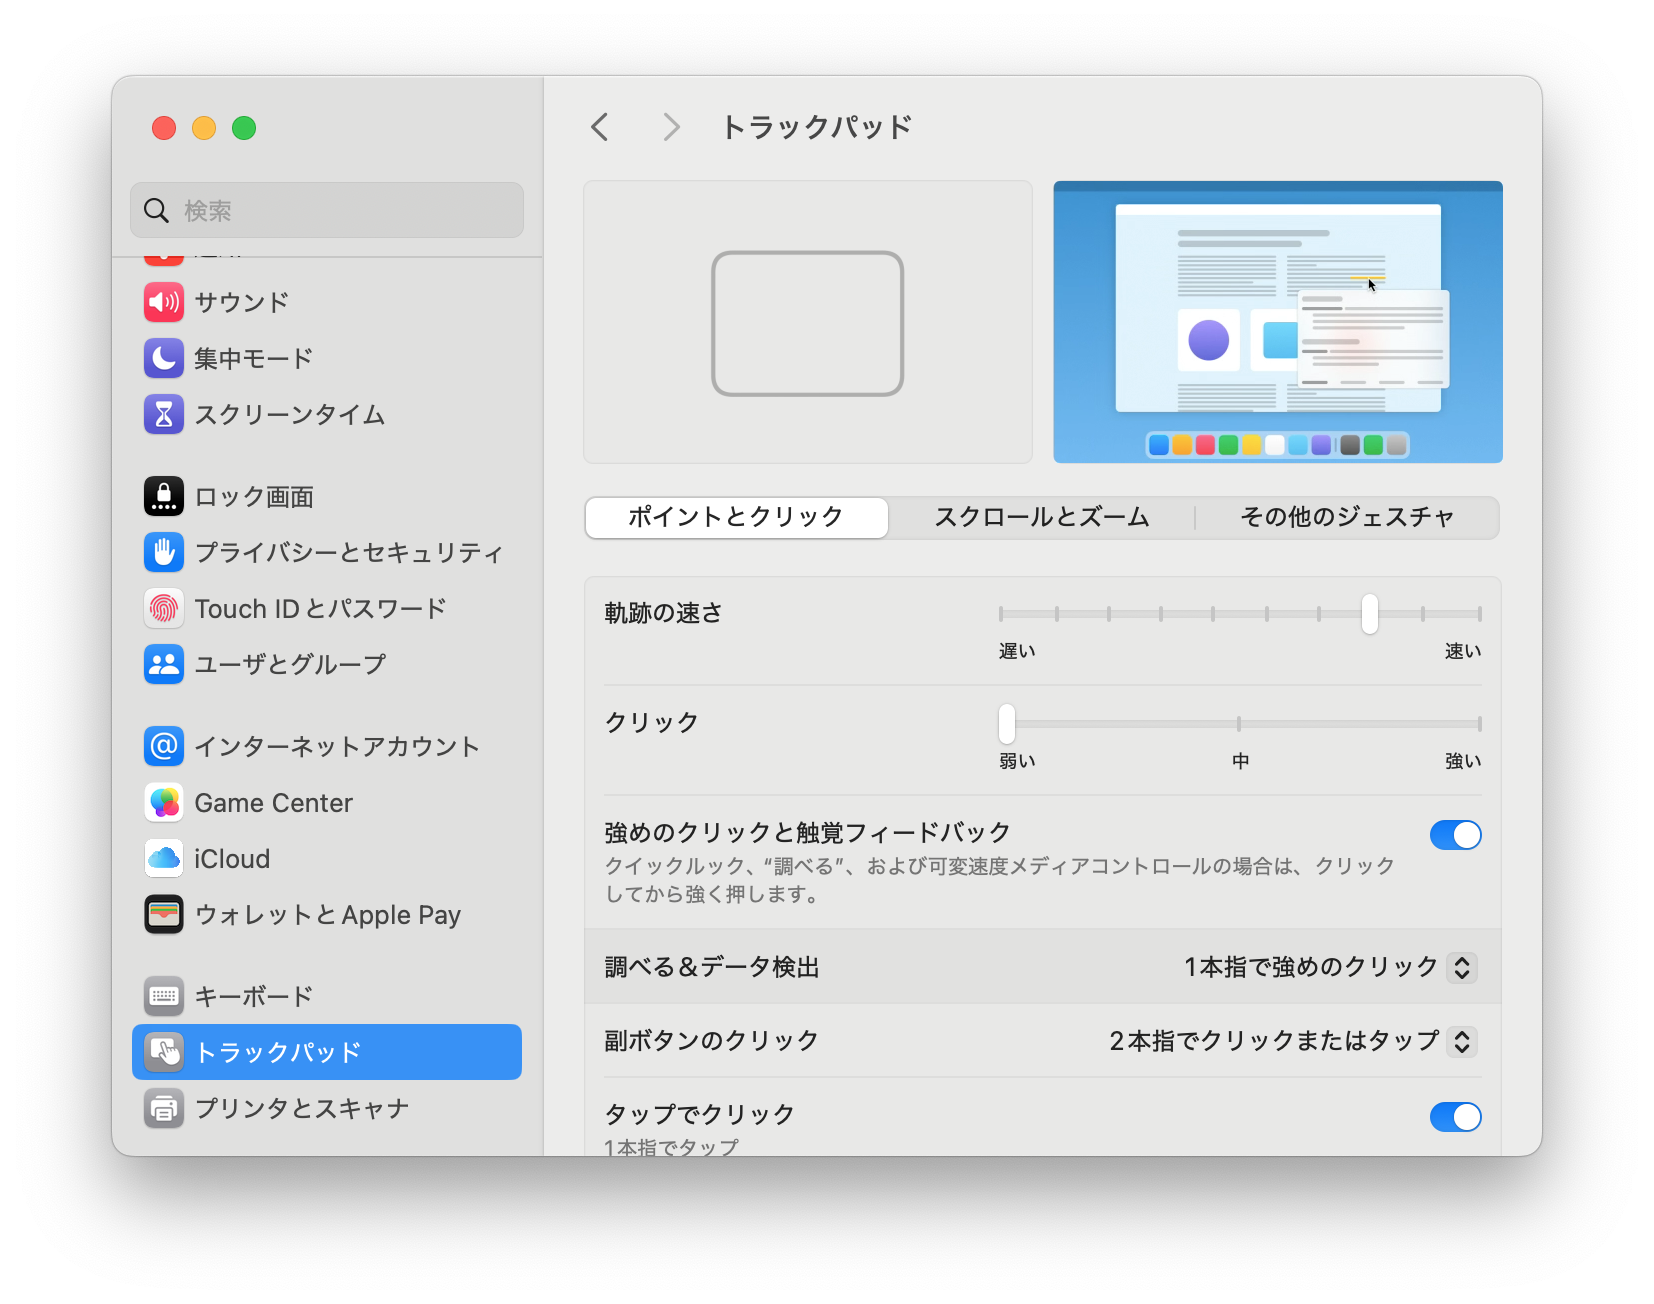This screenshot has height=1304, width=1654.
Task: Open スクリーンタイム settings label
Action: coord(290,414)
